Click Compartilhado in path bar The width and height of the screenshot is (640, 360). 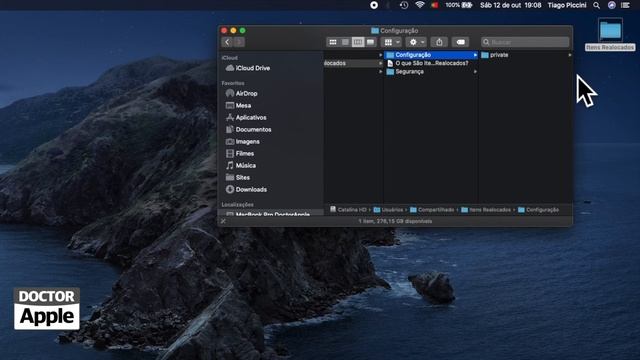click(x=432, y=210)
